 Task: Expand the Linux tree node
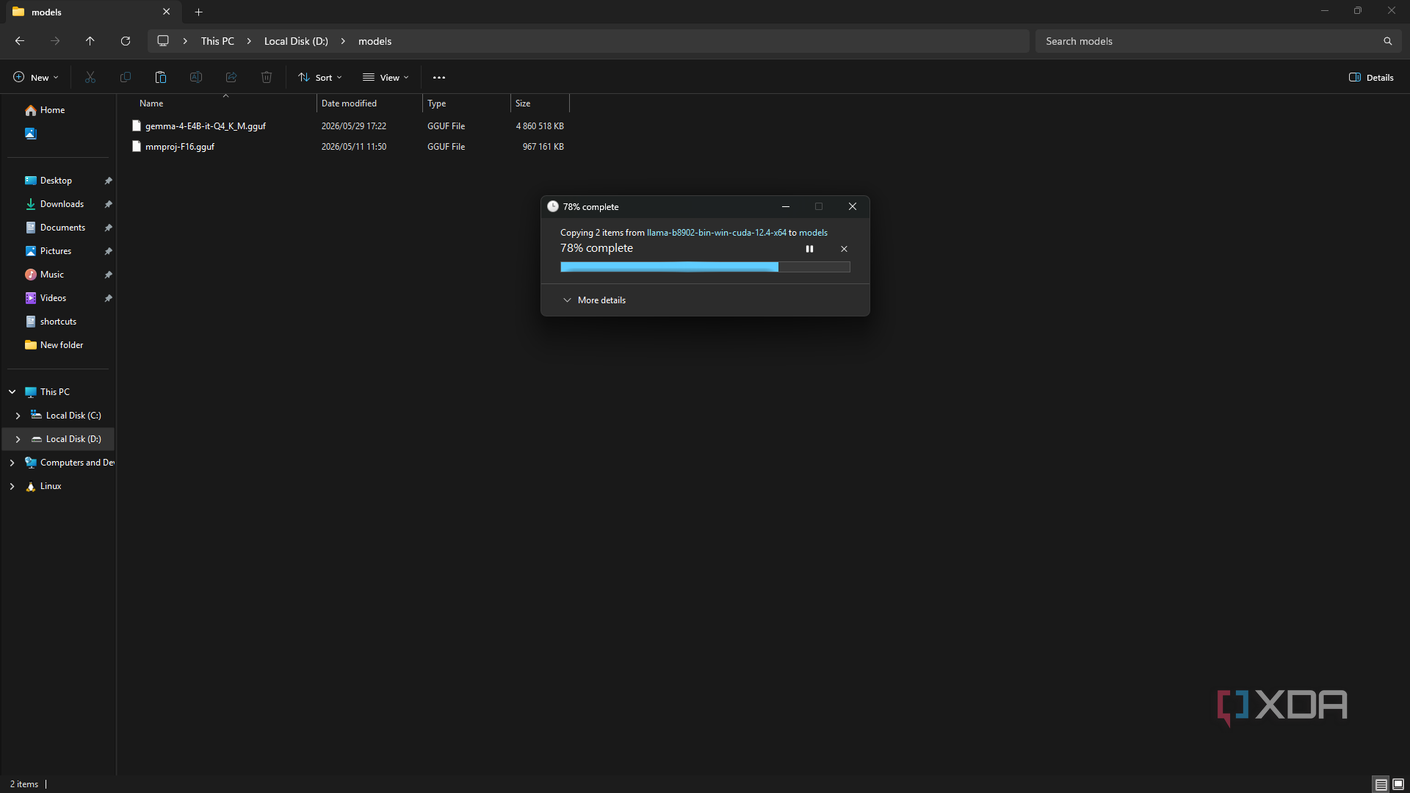[x=12, y=486]
